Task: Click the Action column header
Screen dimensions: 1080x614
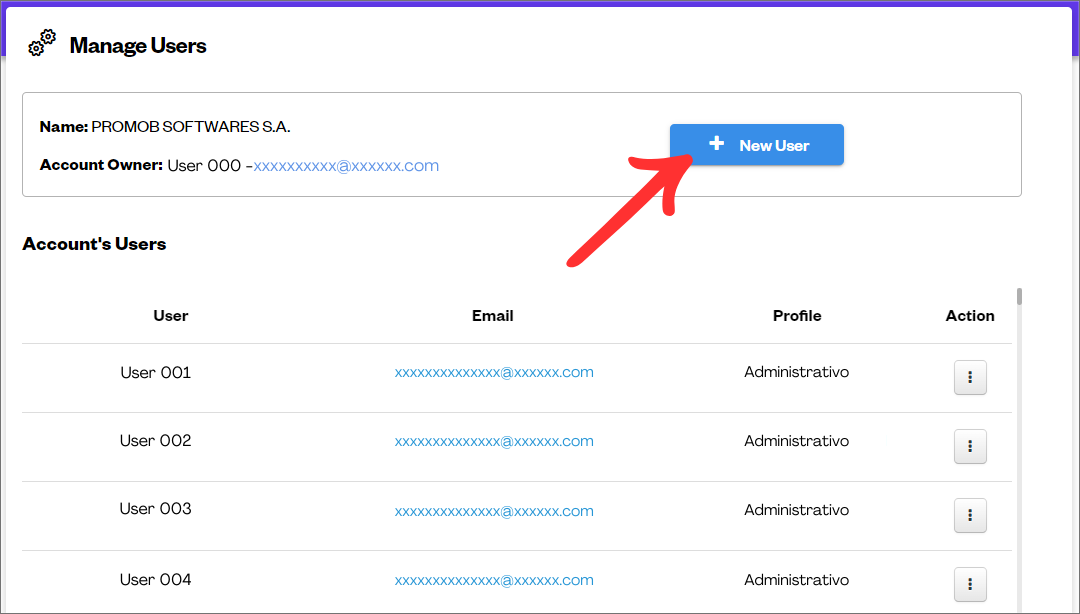Action: (x=970, y=316)
